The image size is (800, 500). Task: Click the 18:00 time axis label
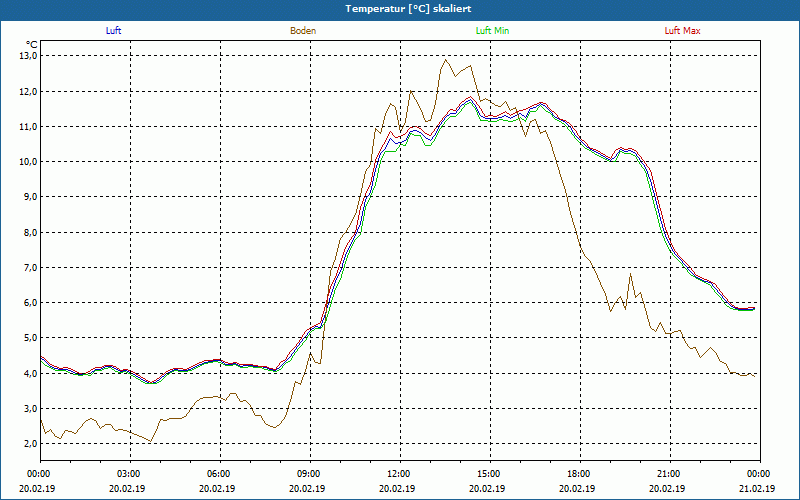(x=580, y=474)
